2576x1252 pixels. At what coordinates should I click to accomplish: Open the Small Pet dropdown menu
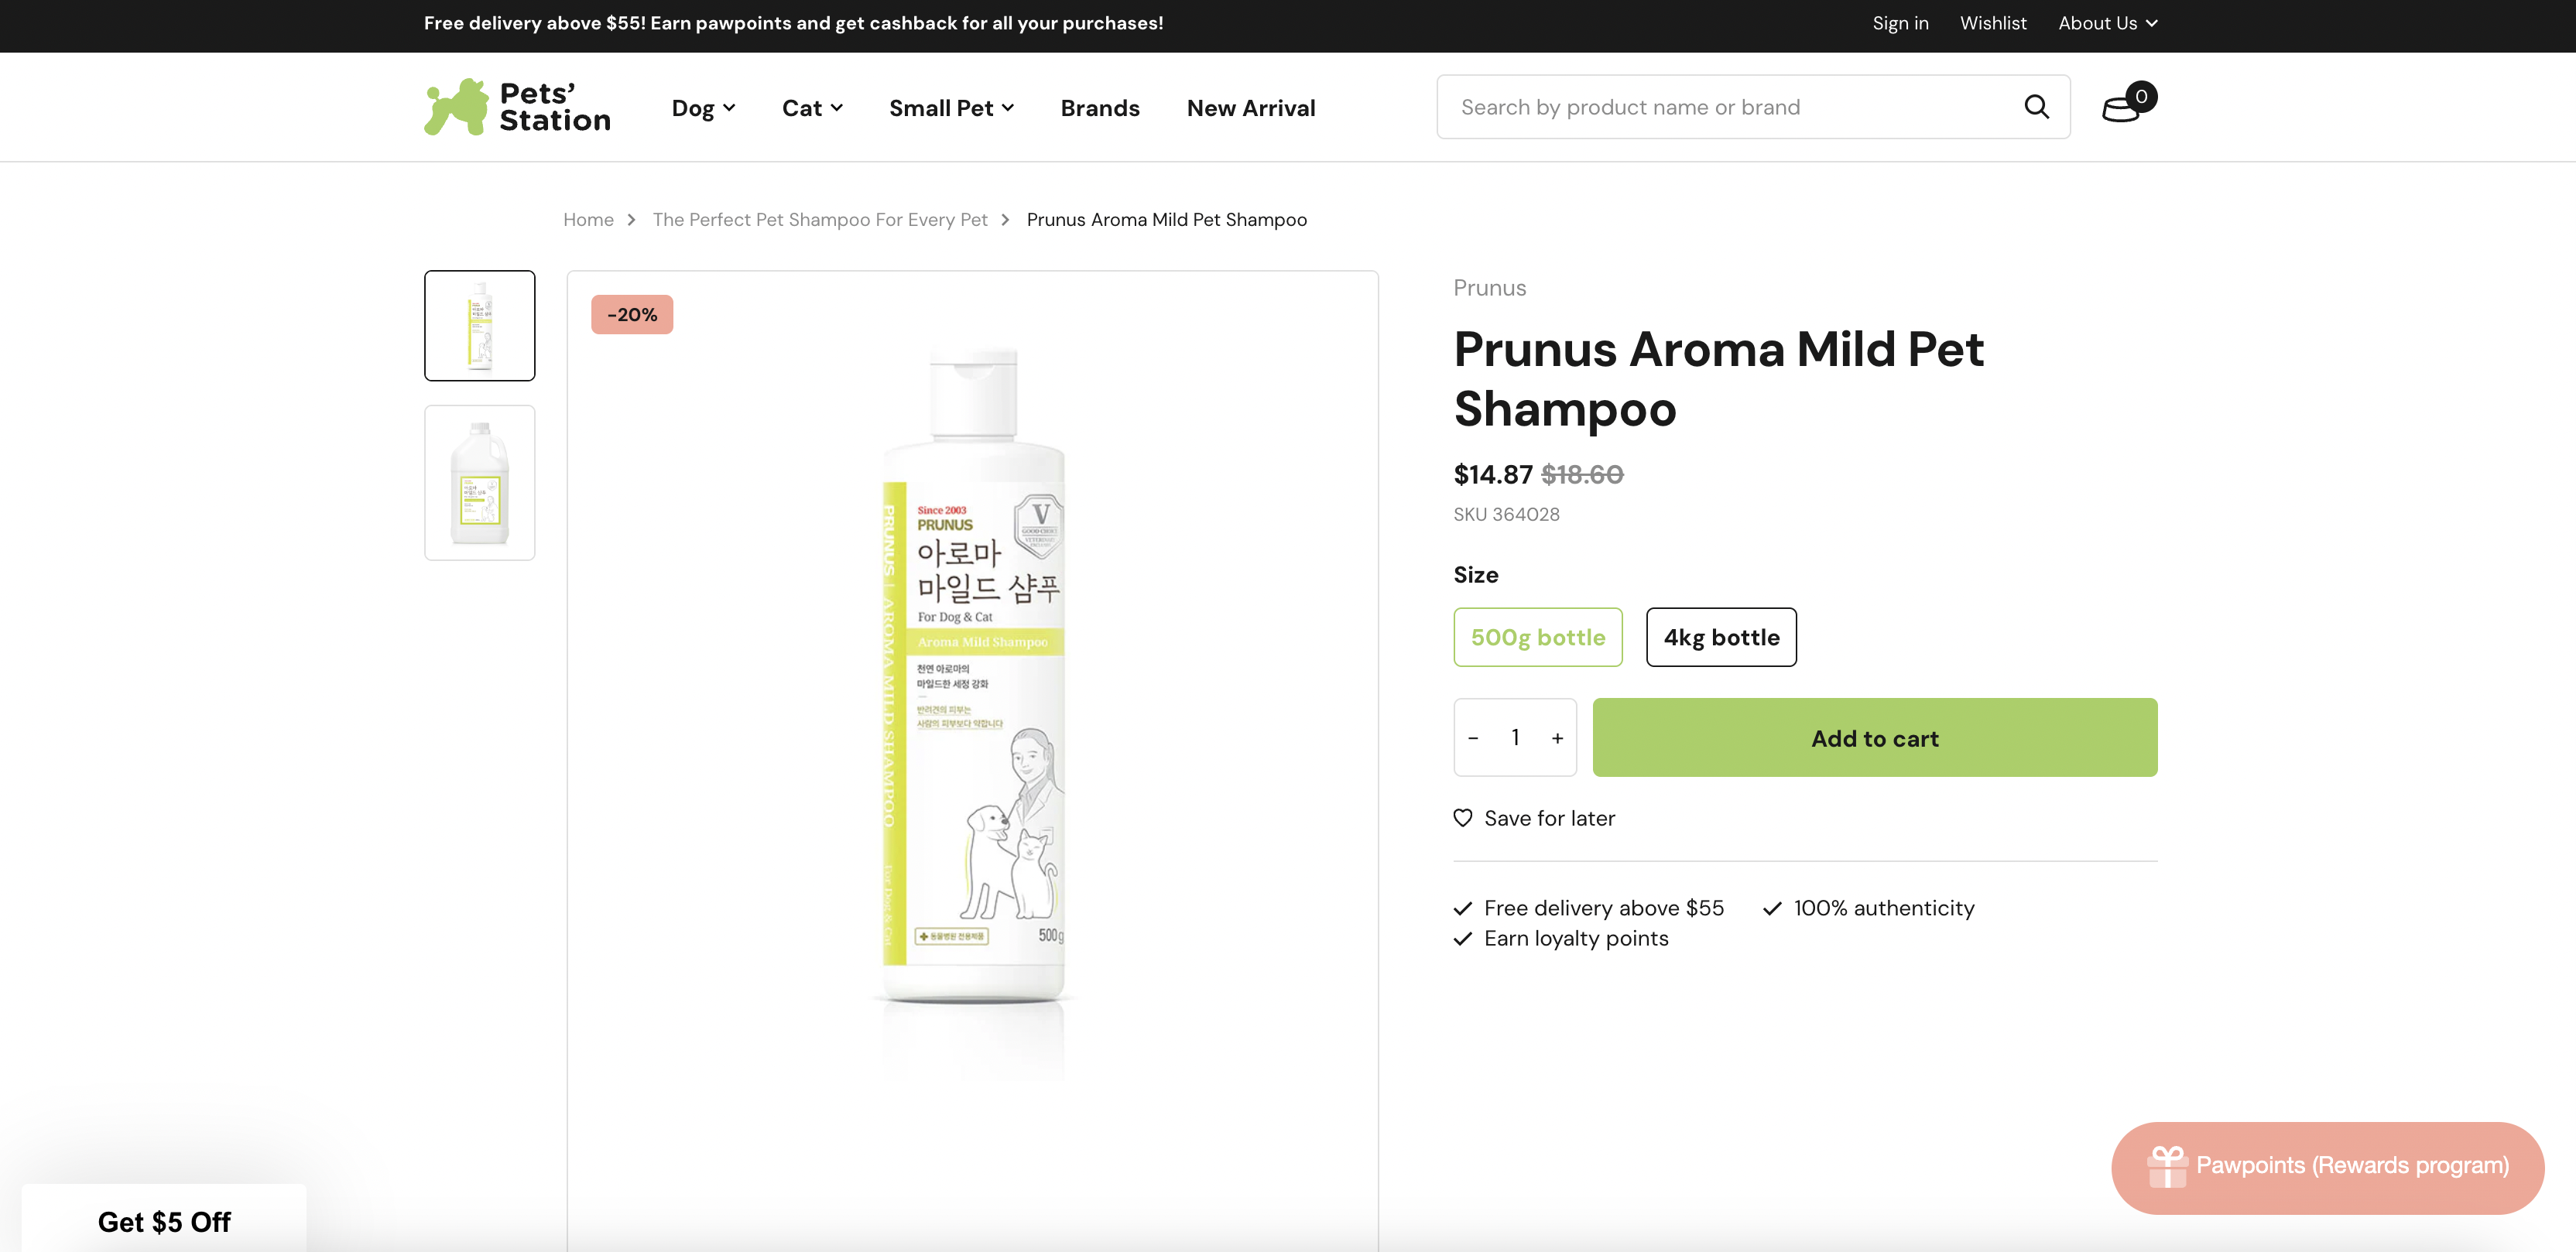pyautogui.click(x=951, y=108)
